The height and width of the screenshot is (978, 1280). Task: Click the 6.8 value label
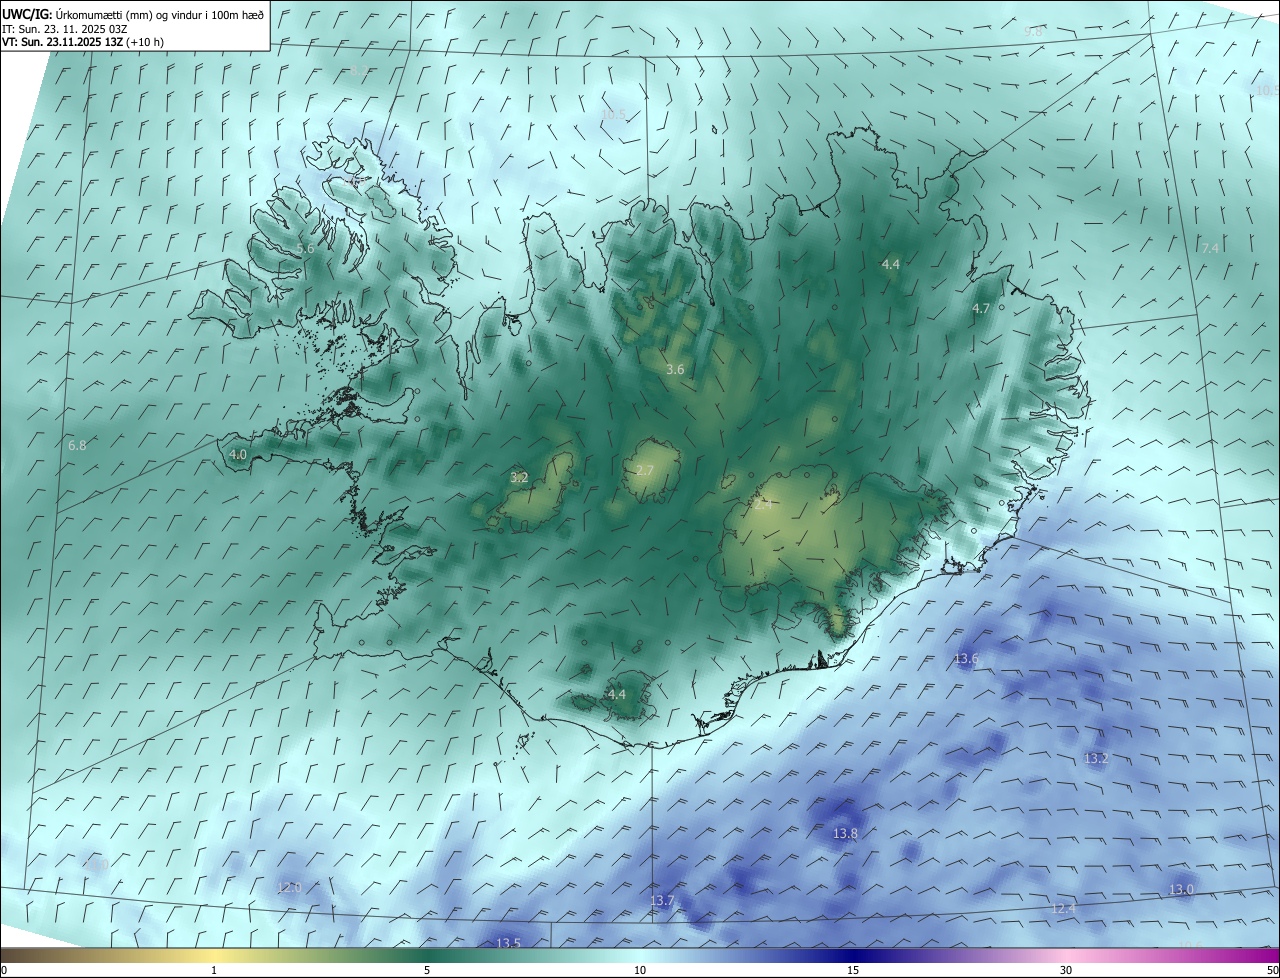[x=77, y=446]
